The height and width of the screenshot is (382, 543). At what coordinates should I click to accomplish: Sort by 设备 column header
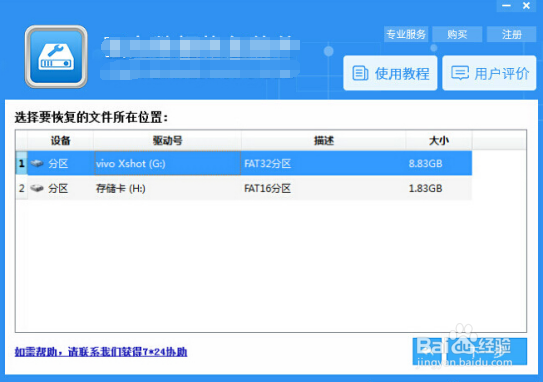pyautogui.click(x=61, y=140)
